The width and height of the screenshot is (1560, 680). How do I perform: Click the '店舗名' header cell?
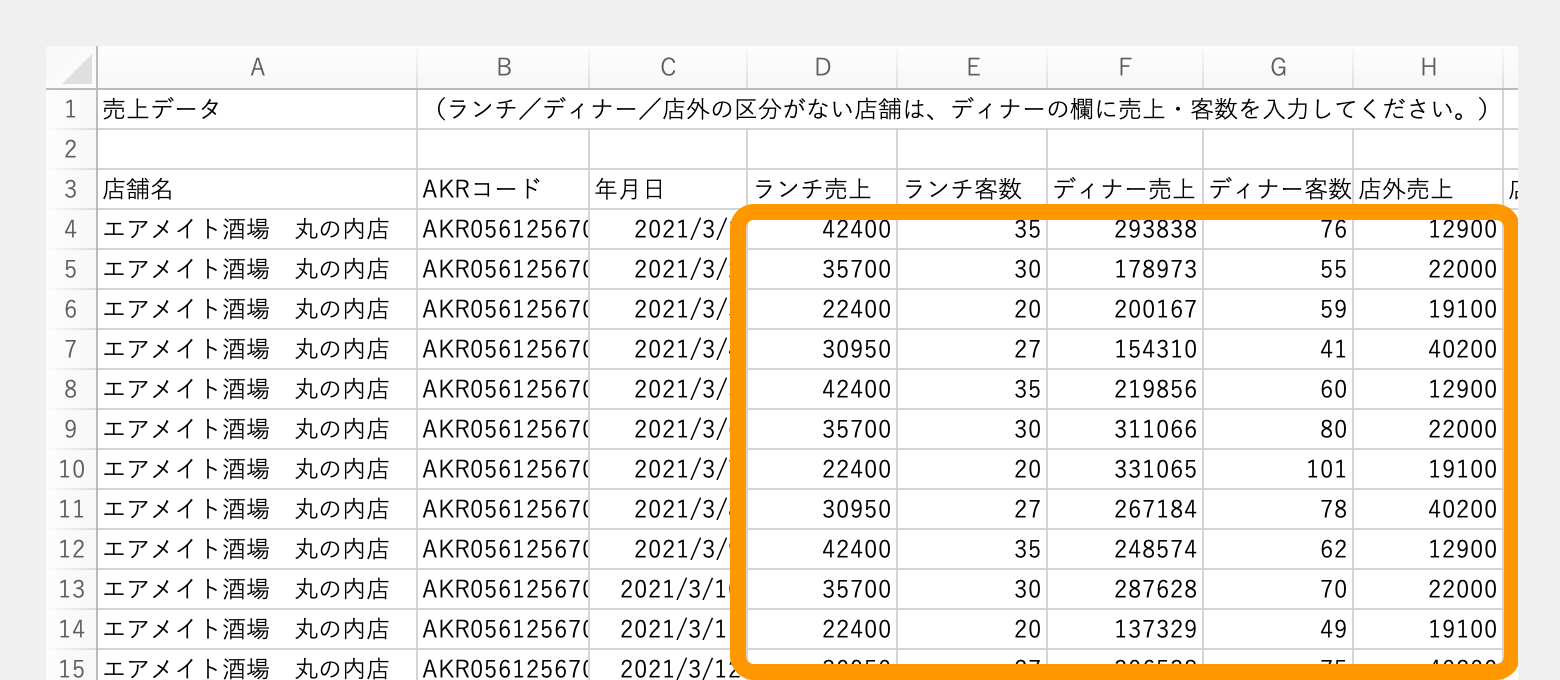(257, 189)
